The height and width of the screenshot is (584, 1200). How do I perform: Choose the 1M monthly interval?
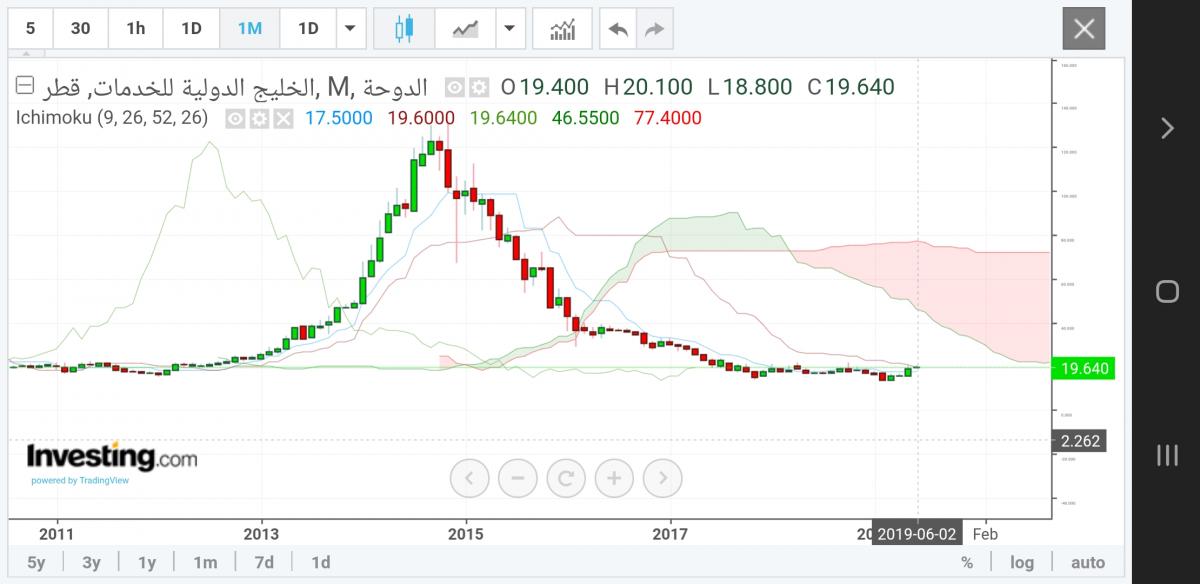click(250, 28)
